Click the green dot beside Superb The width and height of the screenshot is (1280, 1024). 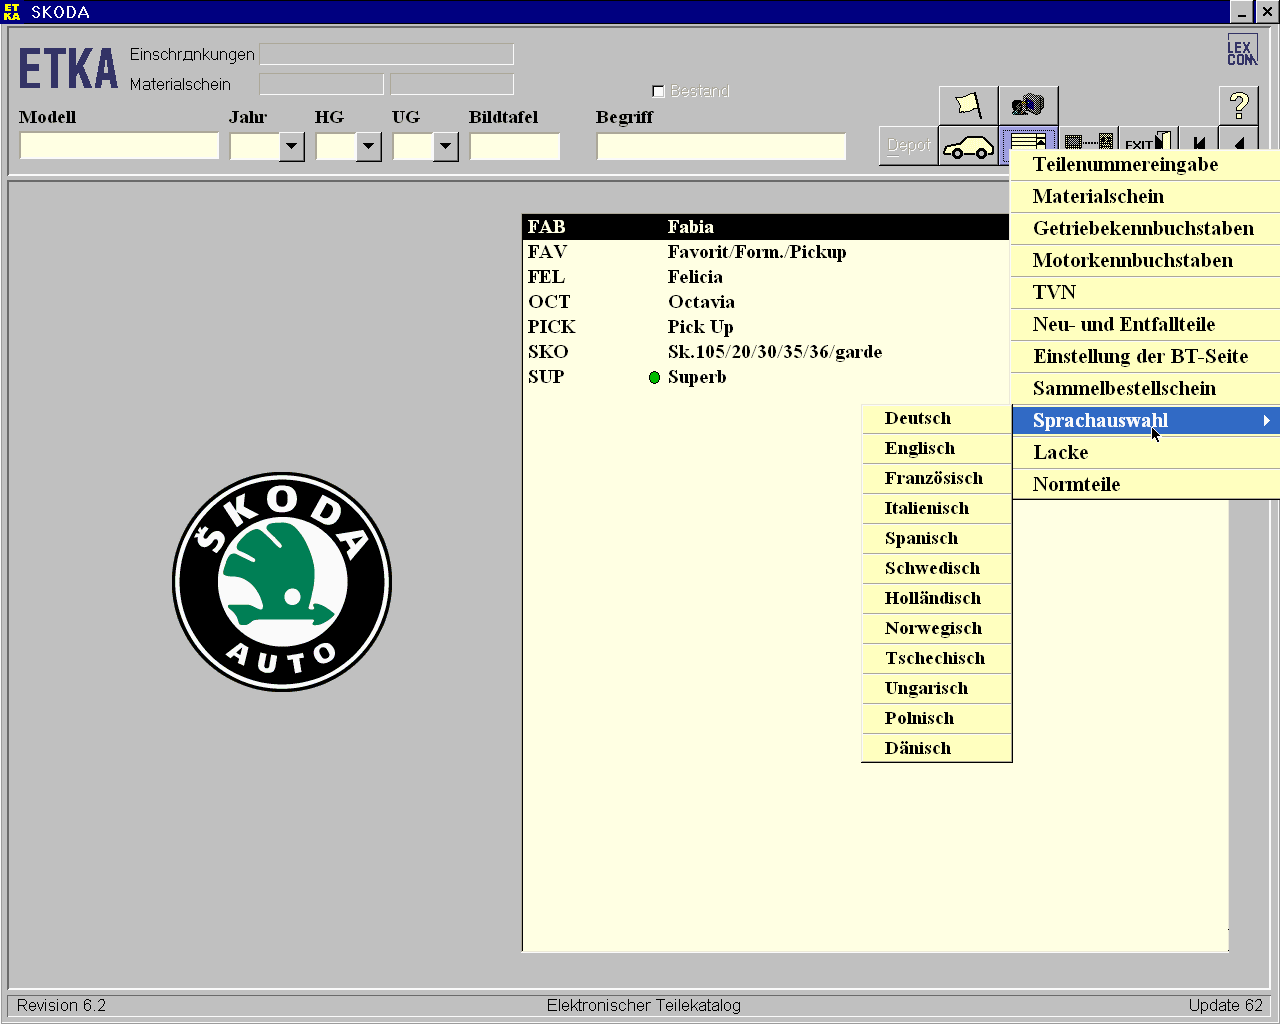pos(654,377)
